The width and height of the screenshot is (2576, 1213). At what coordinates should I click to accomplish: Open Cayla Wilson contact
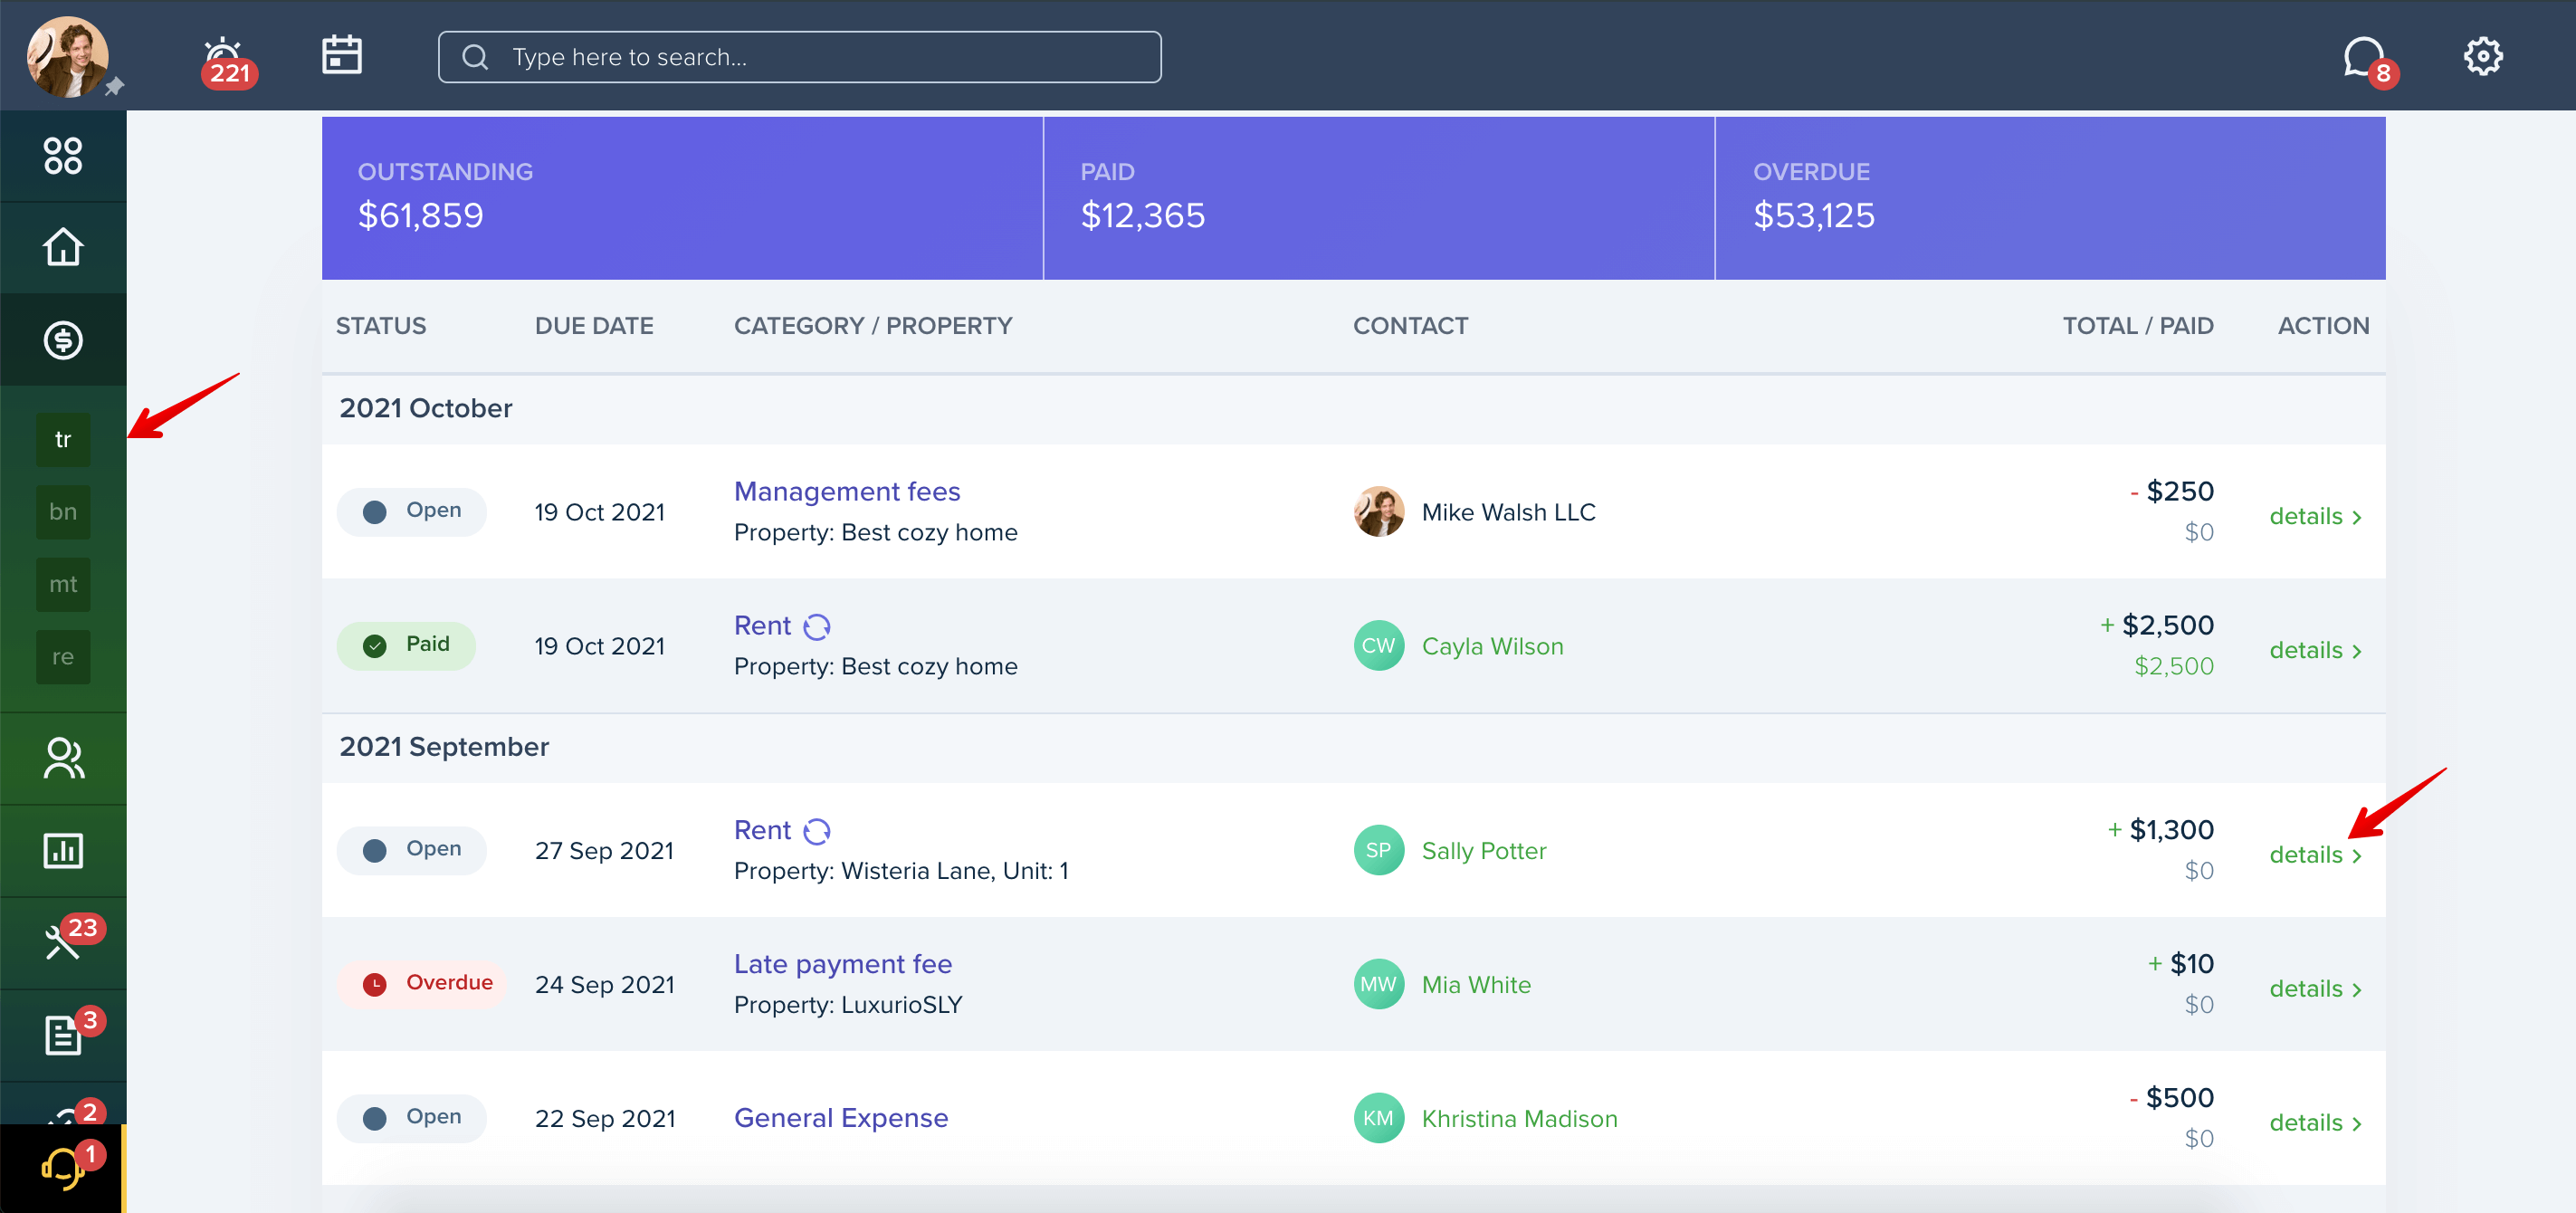click(1492, 646)
